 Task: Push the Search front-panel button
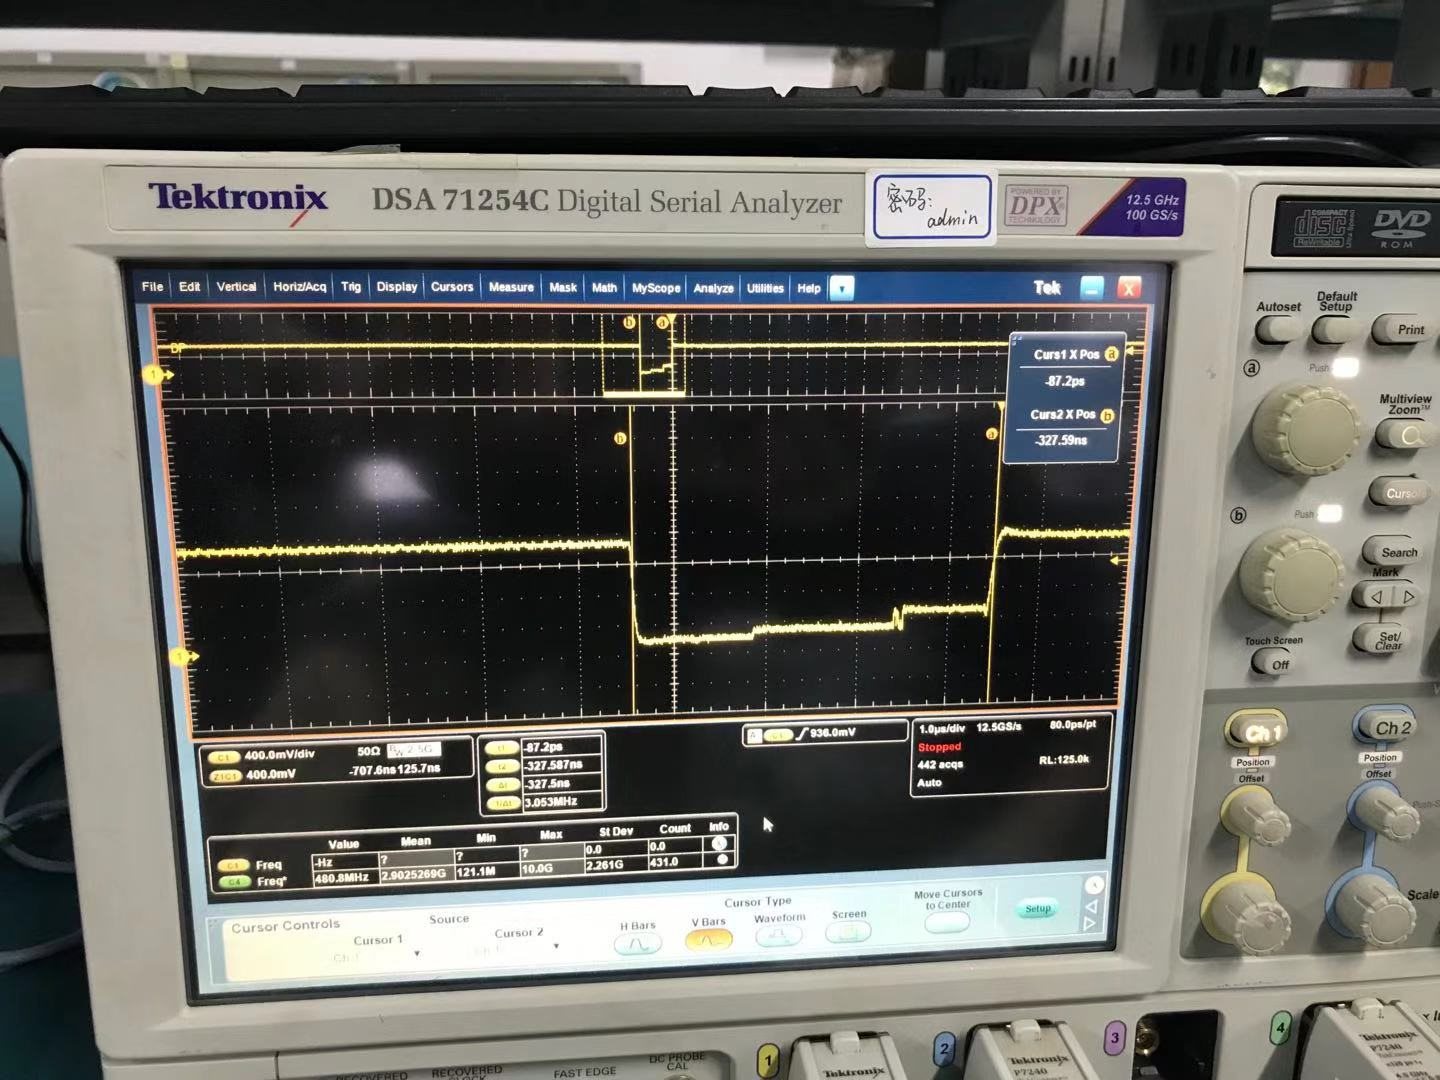1394,551
